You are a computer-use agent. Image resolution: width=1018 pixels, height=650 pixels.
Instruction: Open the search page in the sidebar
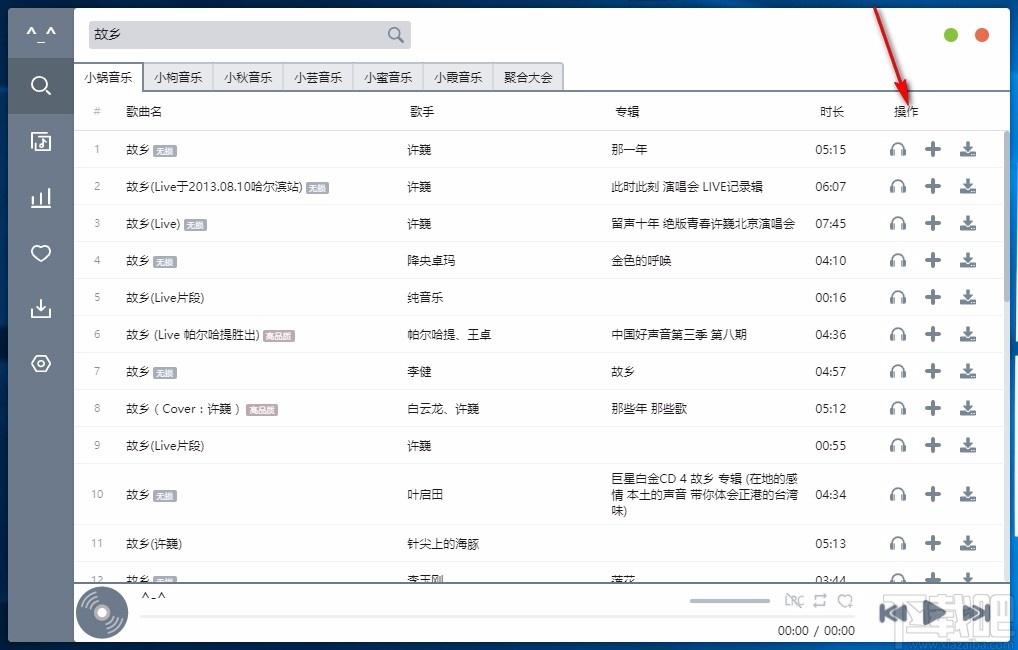coord(41,86)
